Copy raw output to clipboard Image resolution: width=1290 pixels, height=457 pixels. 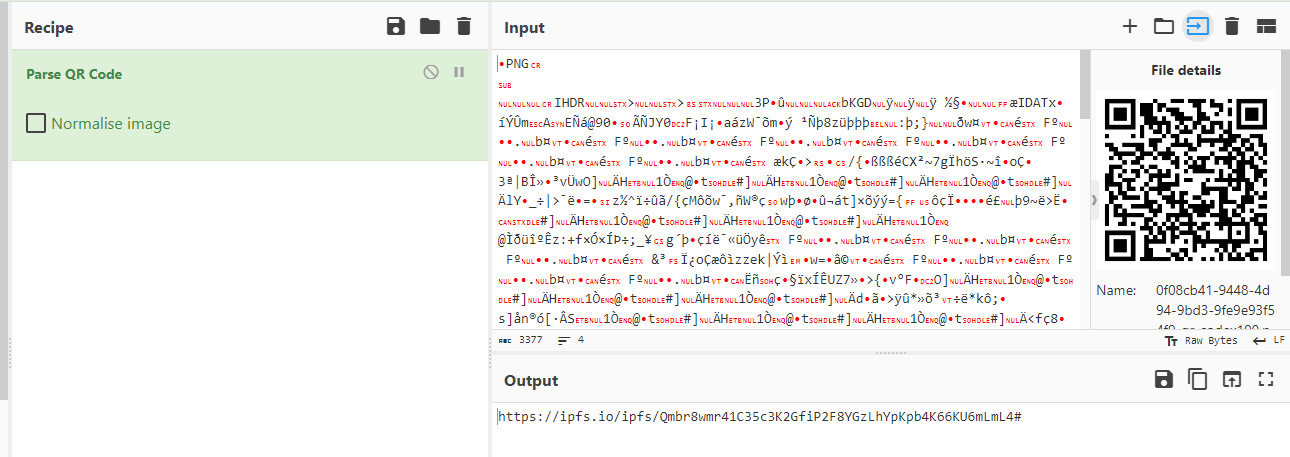point(1197,380)
